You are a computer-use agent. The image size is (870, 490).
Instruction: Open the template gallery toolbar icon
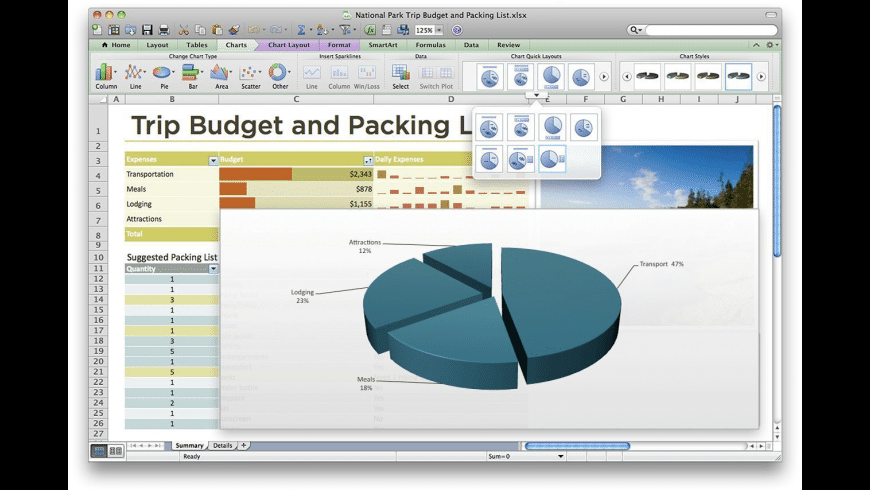(114, 30)
